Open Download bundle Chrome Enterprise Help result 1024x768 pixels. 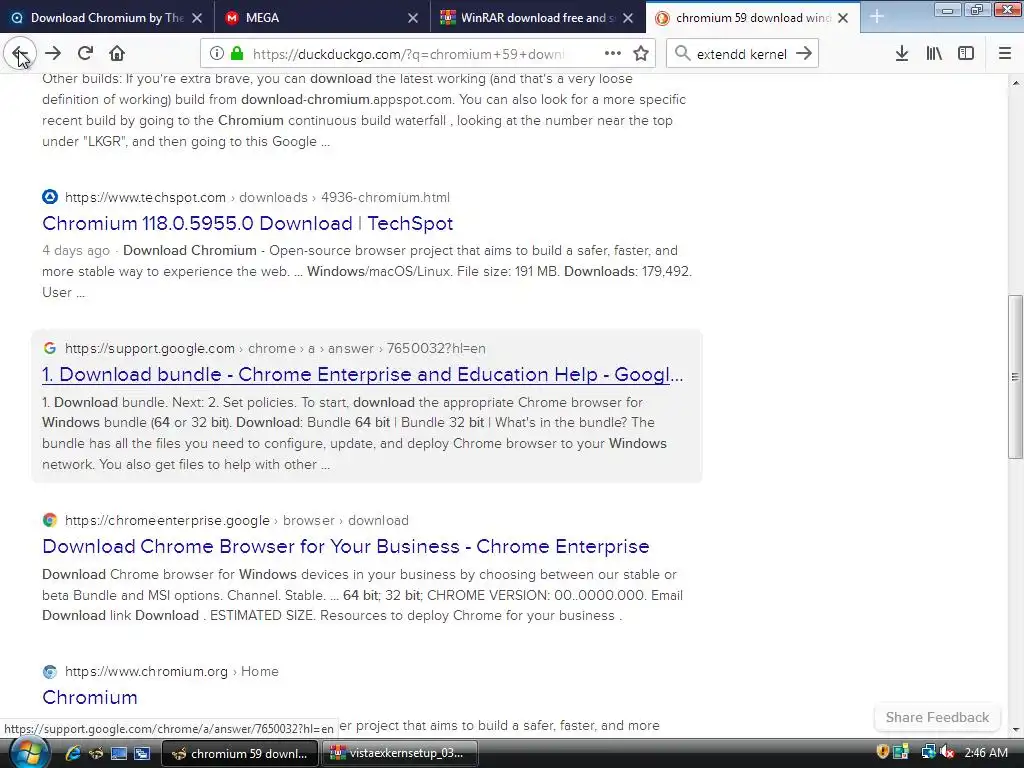(x=362, y=374)
